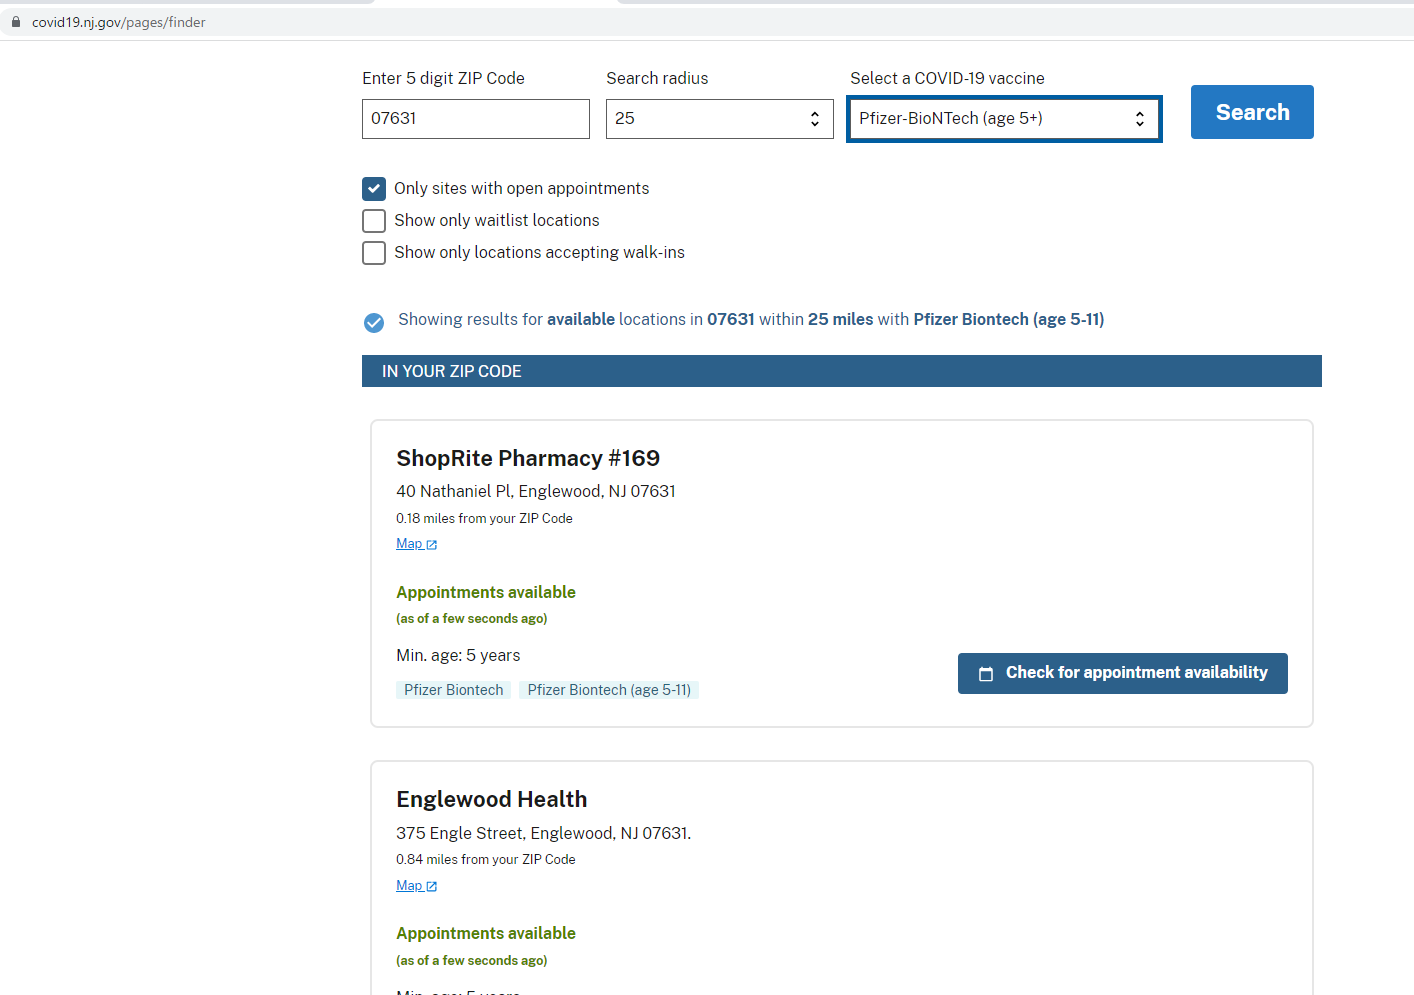
Task: Click Englewood Health heading
Action: pos(492,799)
